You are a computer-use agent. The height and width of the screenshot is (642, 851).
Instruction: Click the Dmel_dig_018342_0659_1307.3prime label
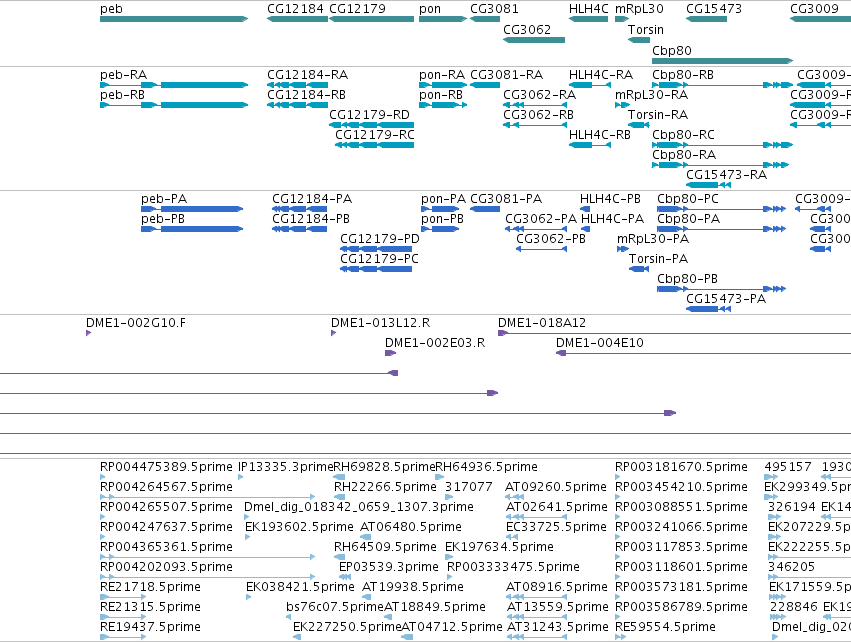click(359, 507)
